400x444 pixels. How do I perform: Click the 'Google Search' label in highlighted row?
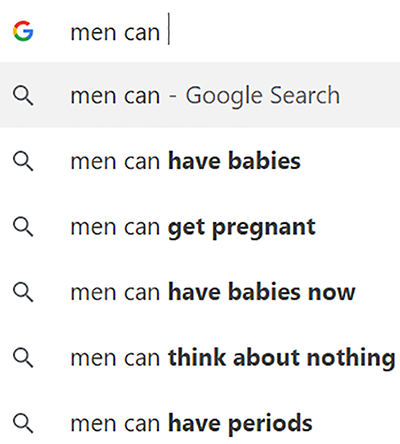(x=263, y=96)
